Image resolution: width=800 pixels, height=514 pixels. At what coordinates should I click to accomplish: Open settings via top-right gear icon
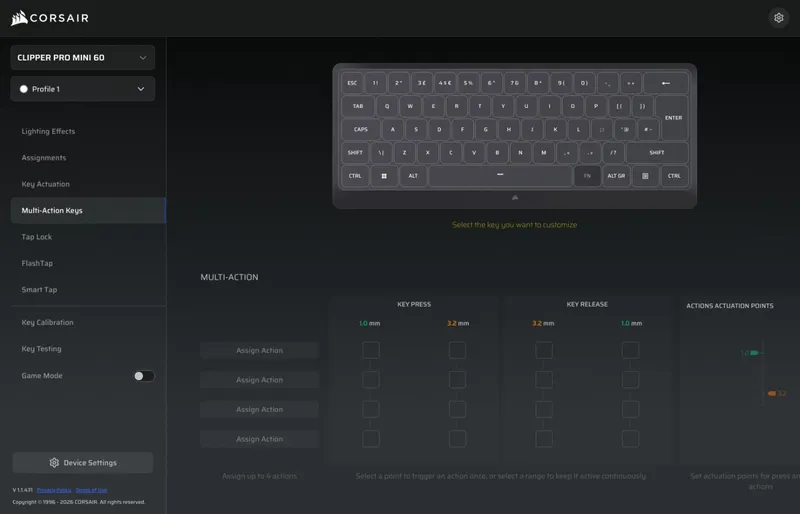(x=779, y=18)
